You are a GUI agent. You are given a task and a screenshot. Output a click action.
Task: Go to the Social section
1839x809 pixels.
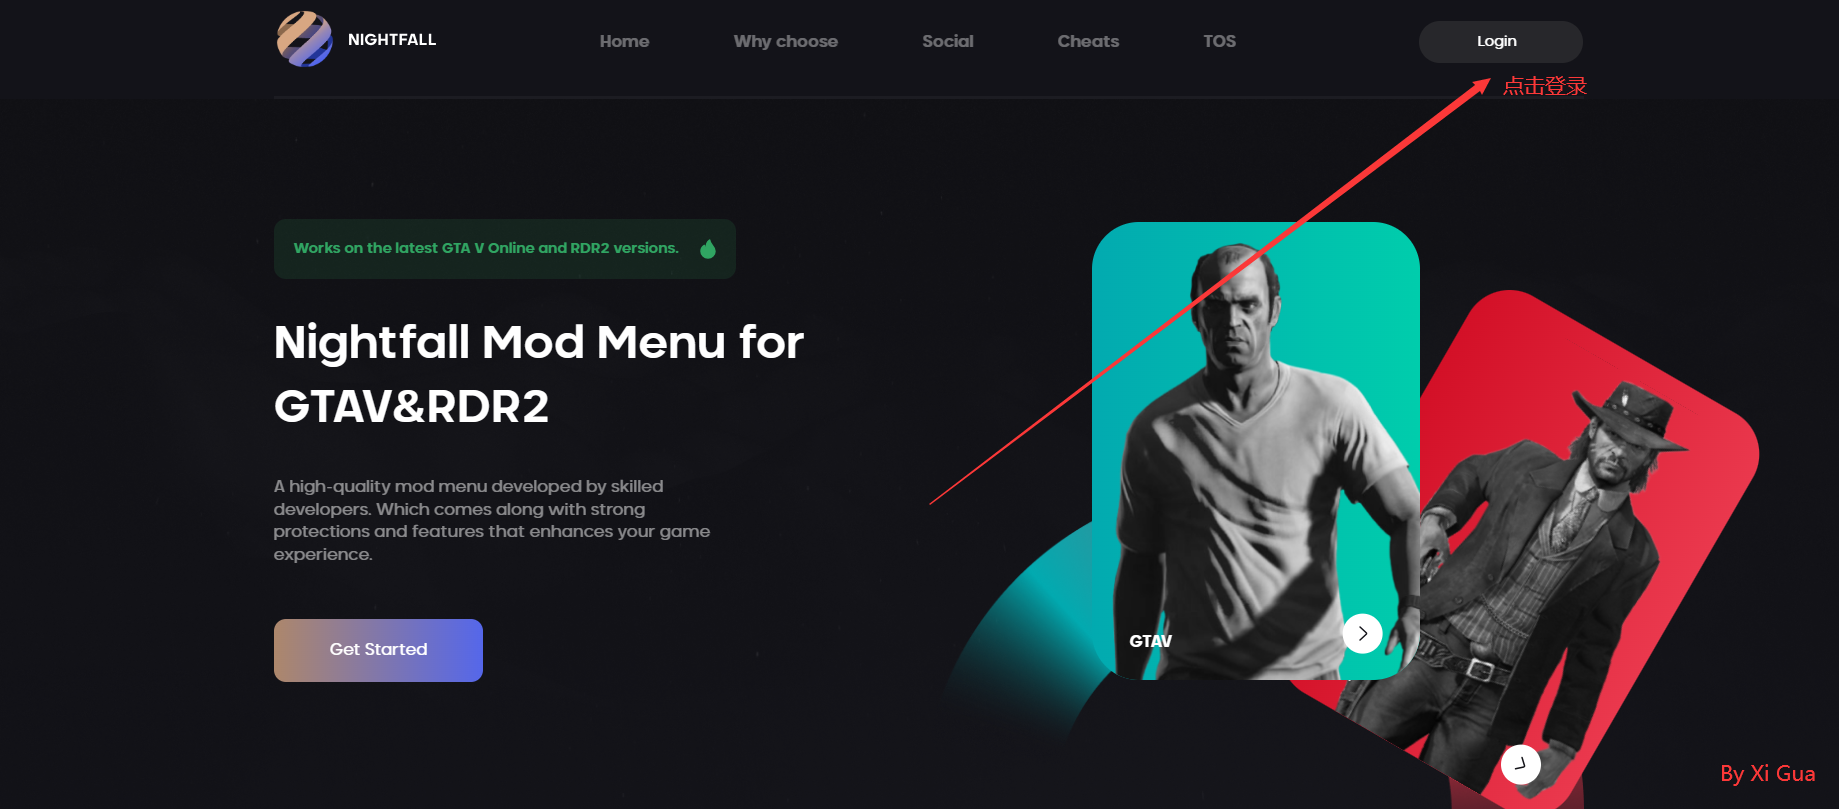(x=948, y=41)
